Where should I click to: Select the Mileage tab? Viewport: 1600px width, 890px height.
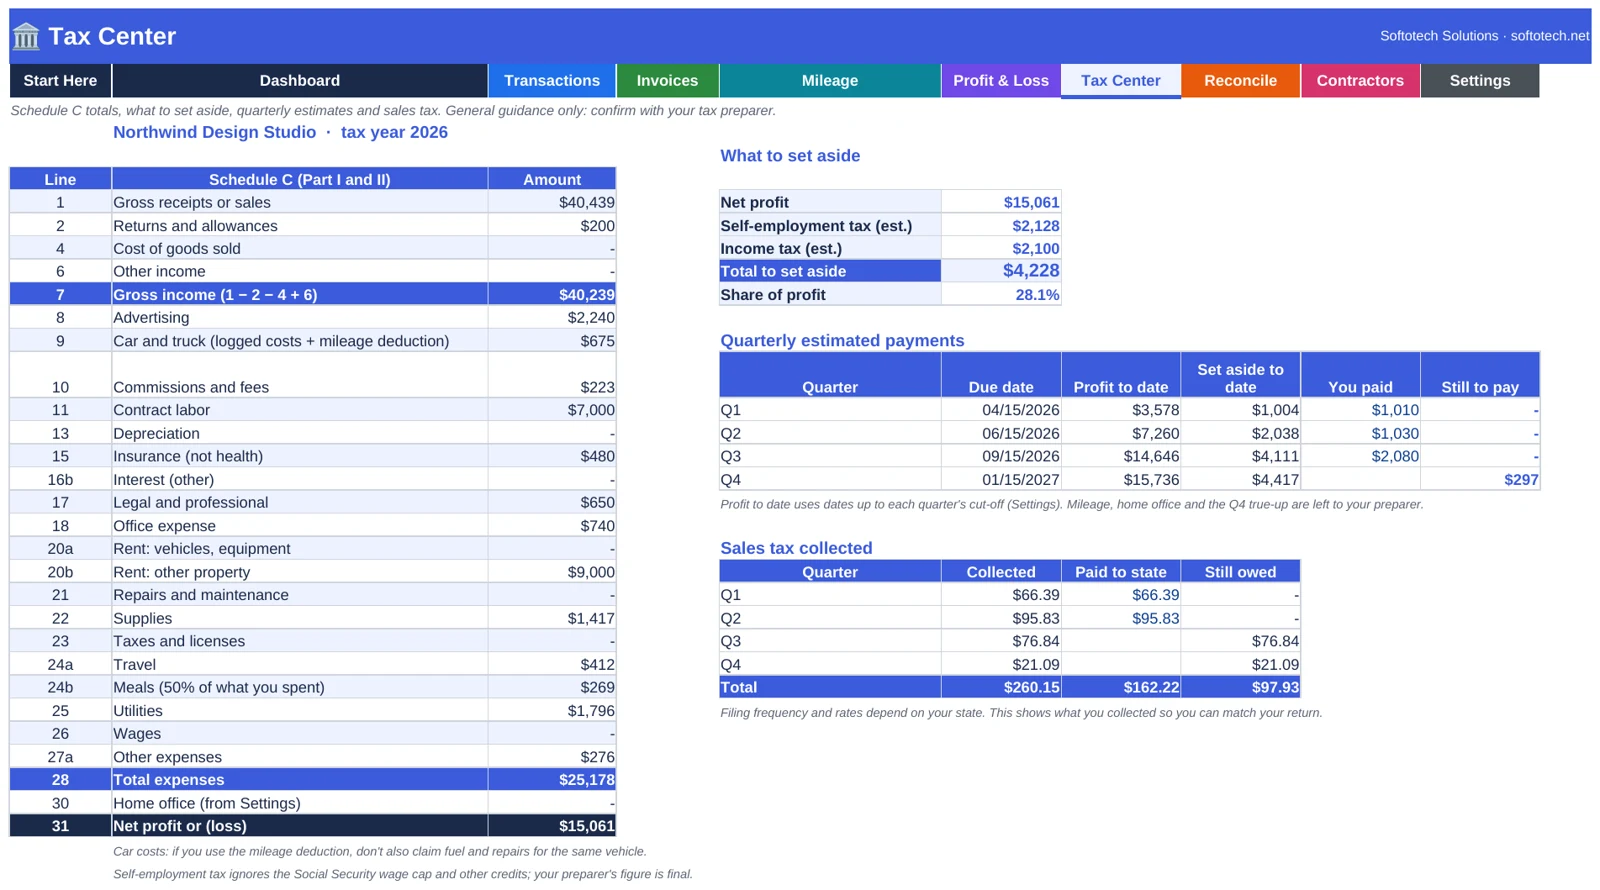pyautogui.click(x=830, y=81)
